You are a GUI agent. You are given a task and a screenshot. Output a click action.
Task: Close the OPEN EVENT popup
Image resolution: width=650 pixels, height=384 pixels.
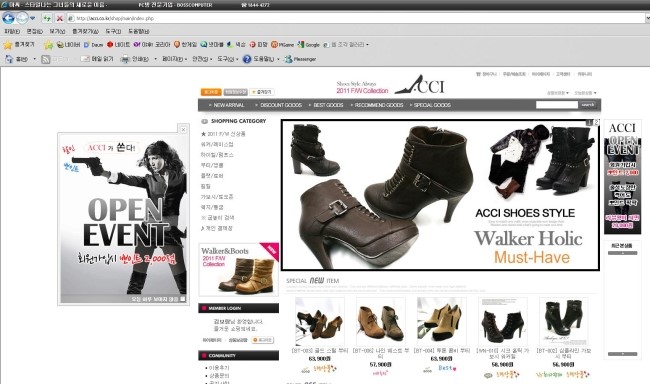point(183,129)
